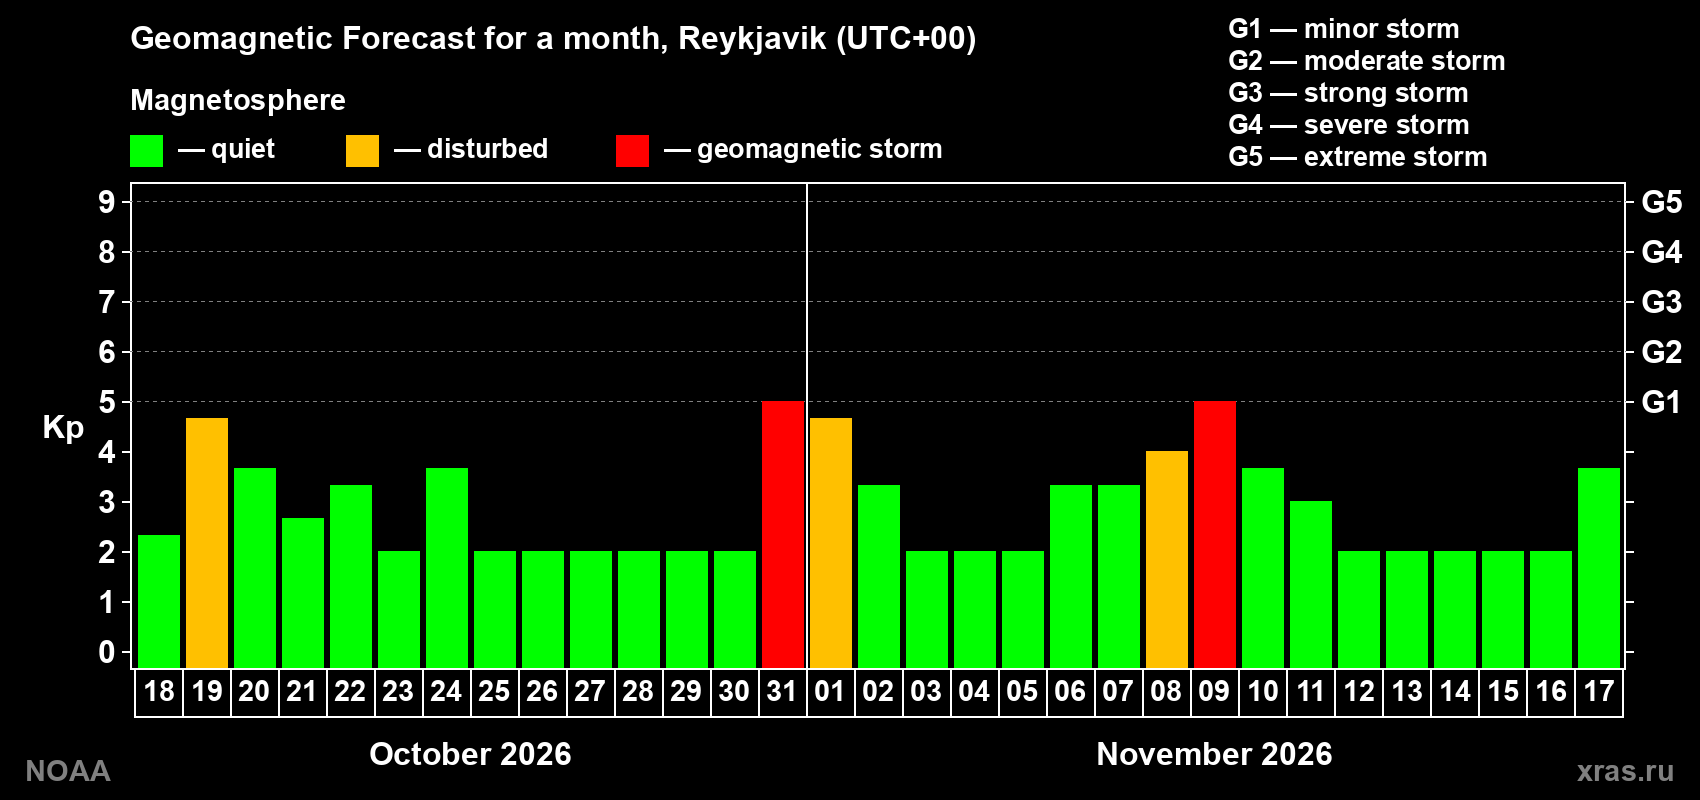Viewport: 1700px width, 800px height.
Task: Click the NOAA source label
Action: pos(68,771)
